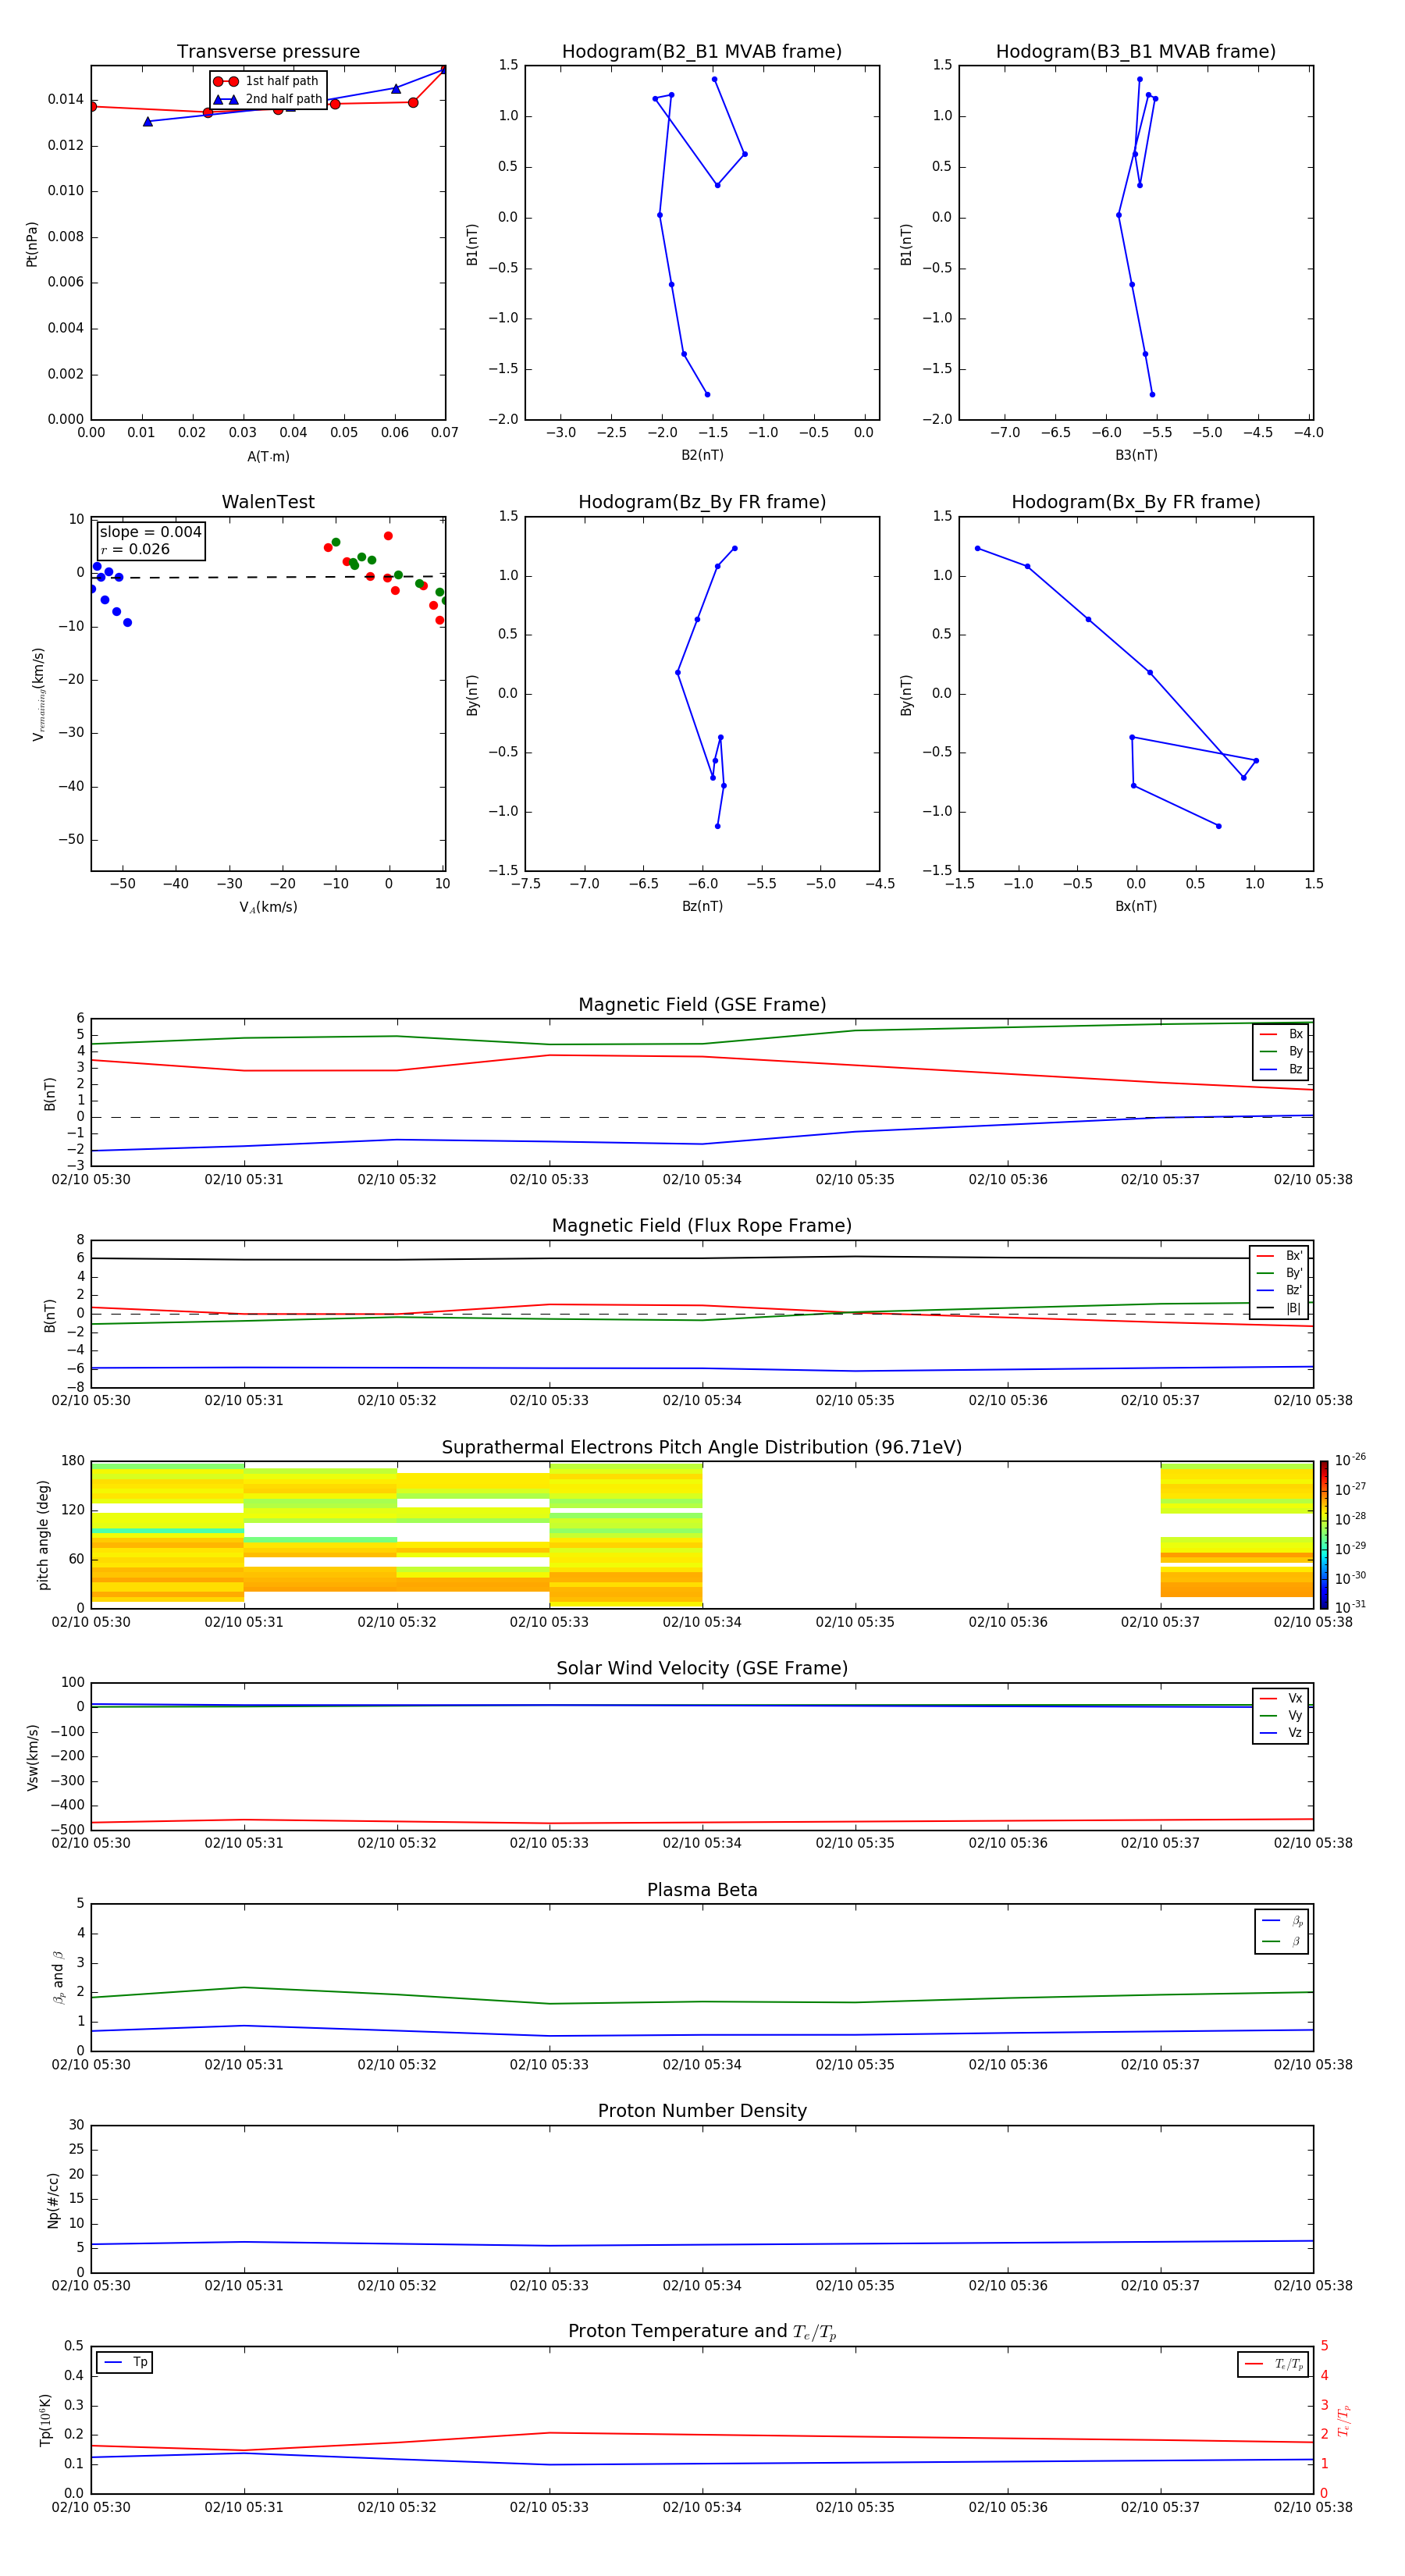Click '02/10 05:37' tick under pitch angle plot
1405x2576 pixels.
click(x=1160, y=1622)
